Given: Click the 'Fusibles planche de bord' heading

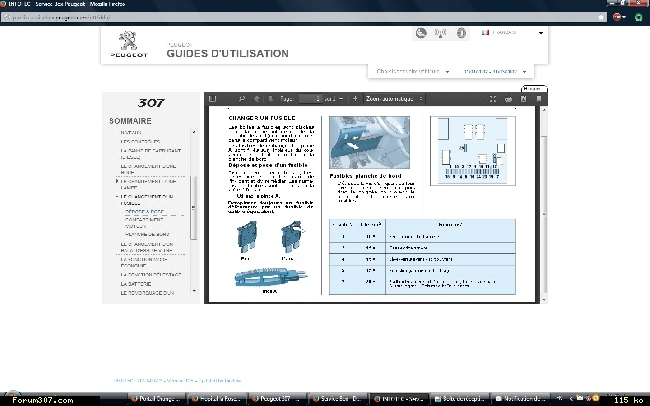Looking at the screenshot, I should pyautogui.click(x=365, y=176).
